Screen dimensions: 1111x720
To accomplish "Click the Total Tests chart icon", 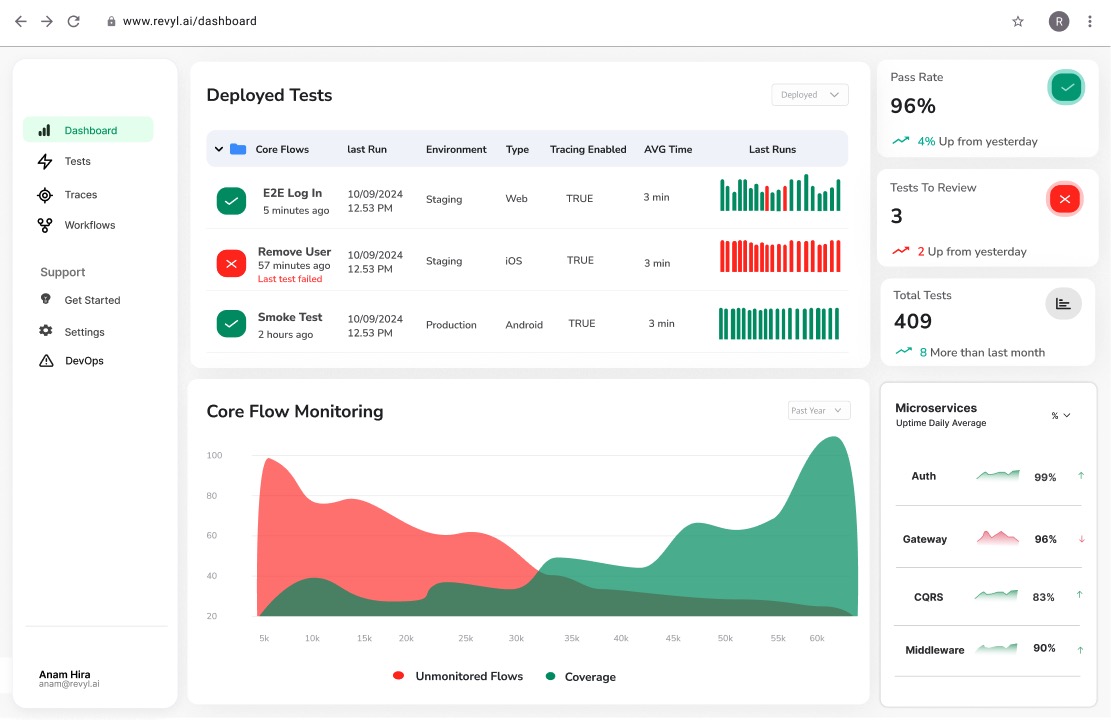I will (1063, 304).
